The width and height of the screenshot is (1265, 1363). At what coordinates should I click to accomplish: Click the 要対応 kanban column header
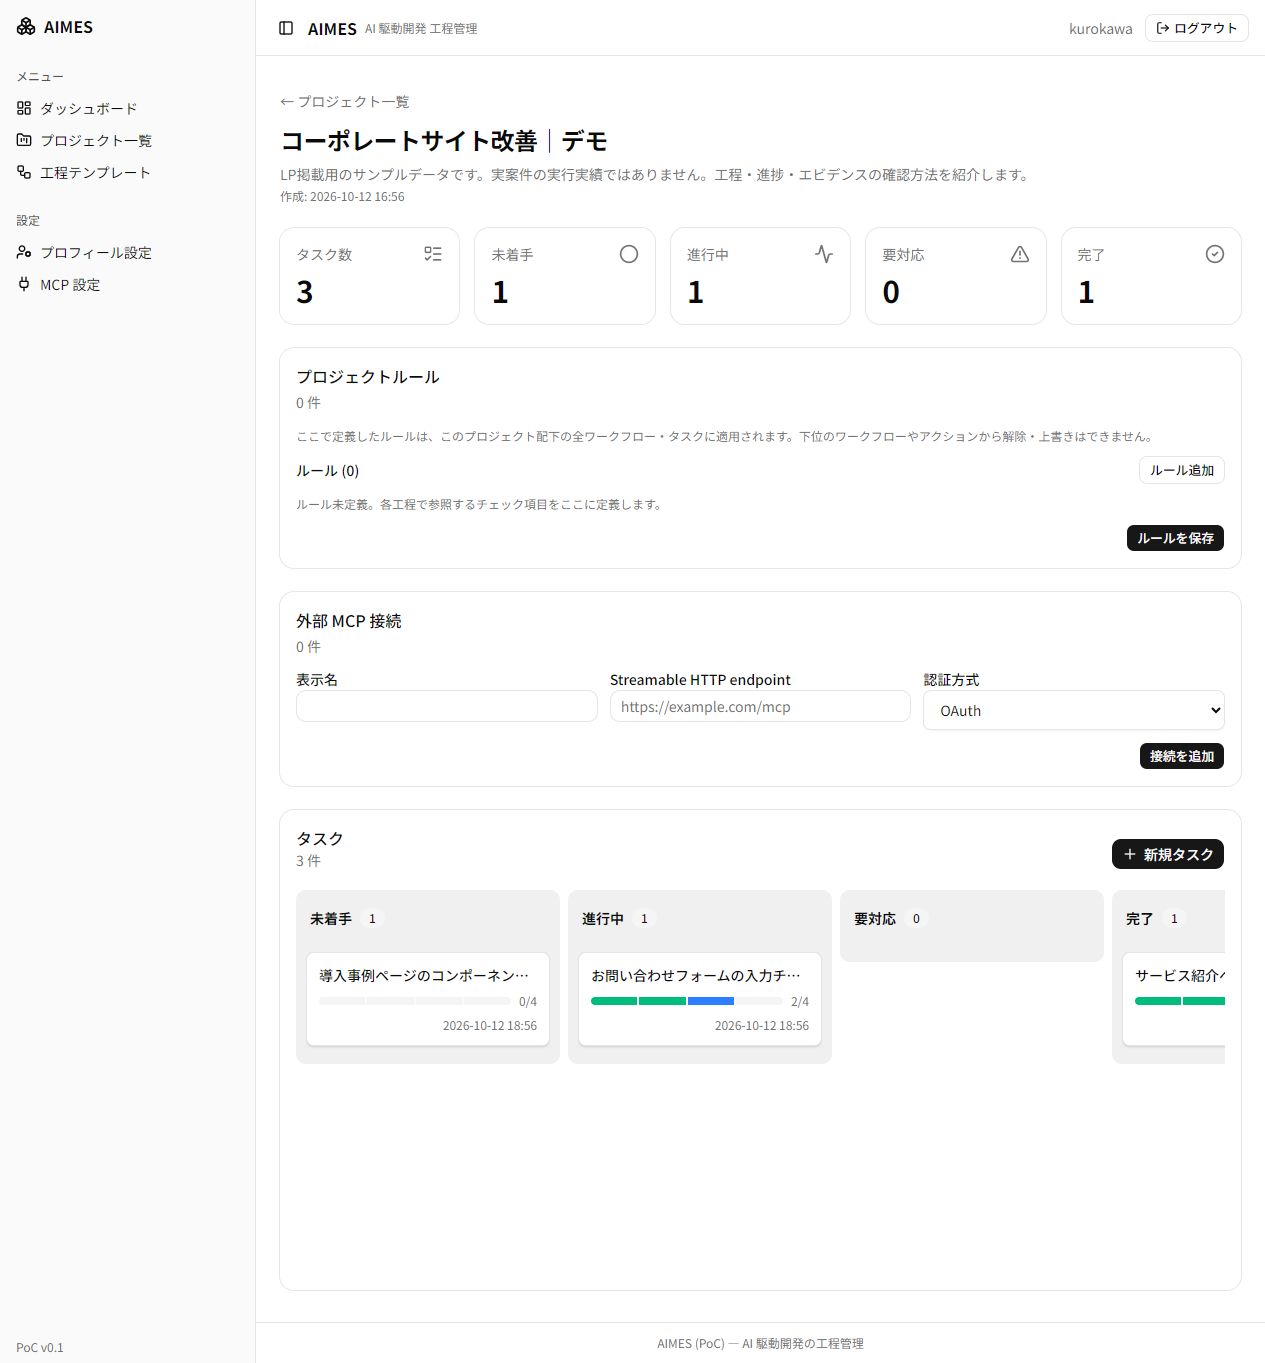(875, 918)
